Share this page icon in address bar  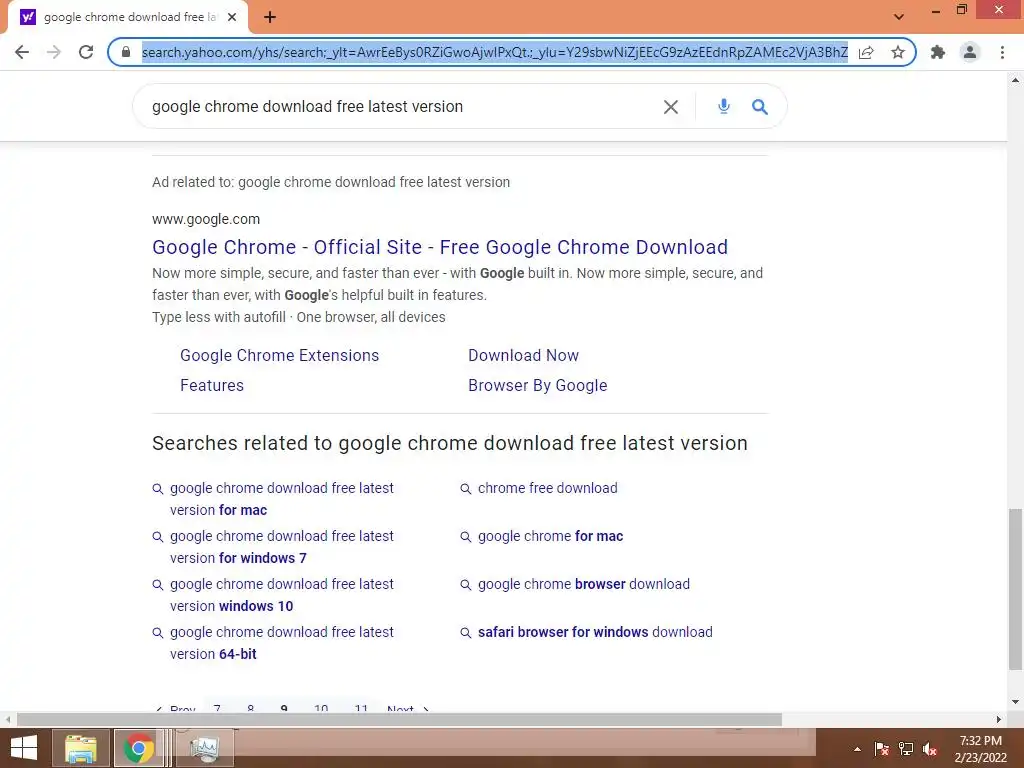click(866, 52)
